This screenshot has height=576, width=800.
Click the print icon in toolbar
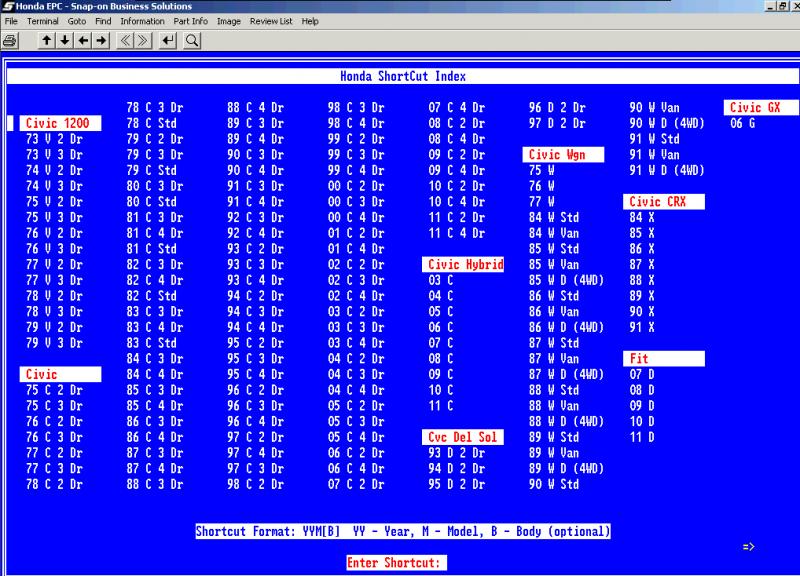click(x=10, y=41)
